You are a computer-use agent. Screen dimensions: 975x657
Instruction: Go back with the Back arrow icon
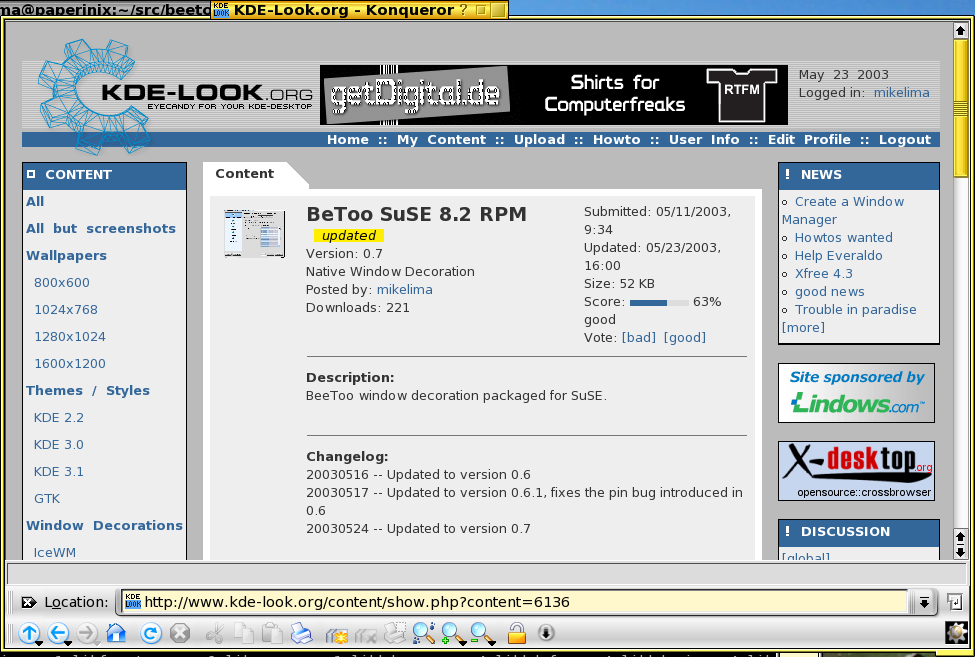(58, 633)
